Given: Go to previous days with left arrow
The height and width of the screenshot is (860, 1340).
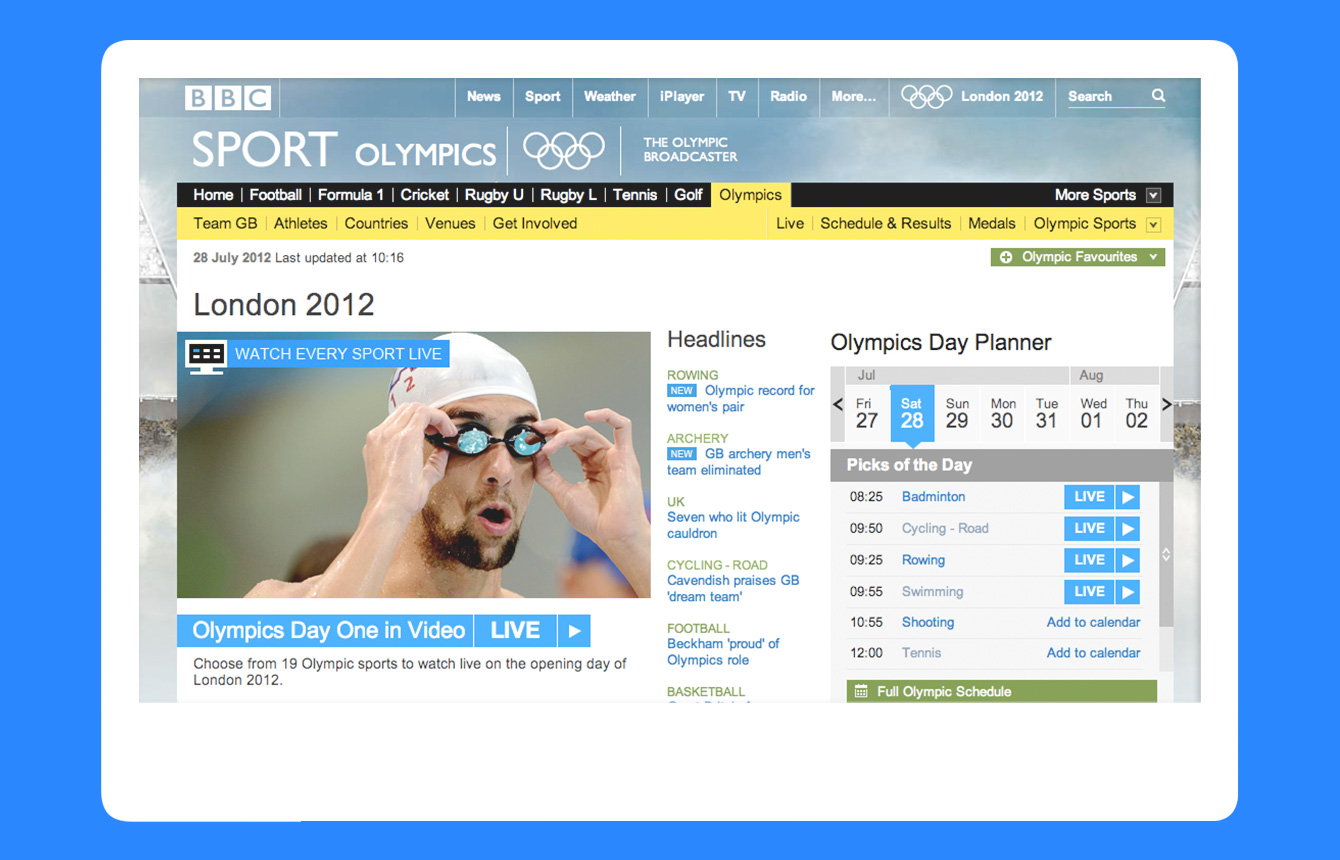Looking at the screenshot, I should pyautogui.click(x=838, y=405).
